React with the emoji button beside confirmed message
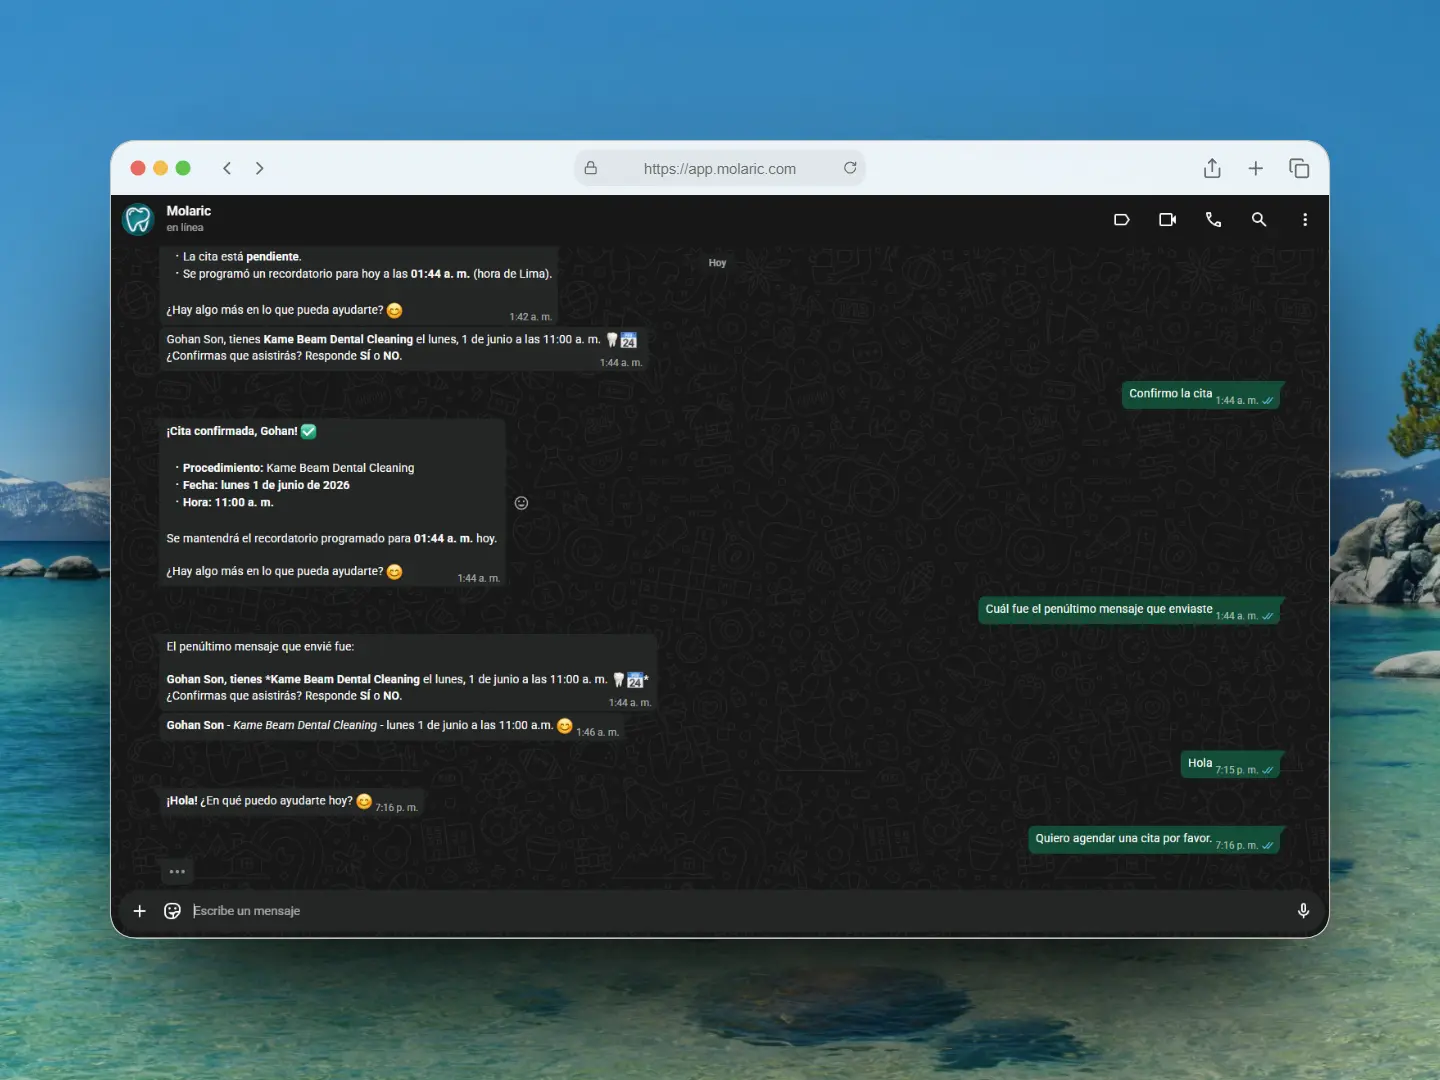 (x=521, y=503)
